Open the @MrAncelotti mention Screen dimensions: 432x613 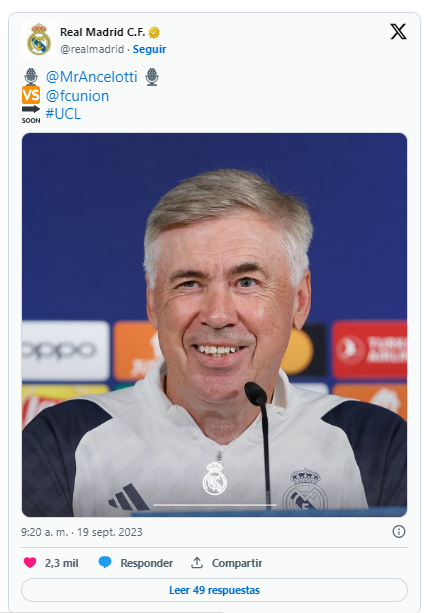(x=91, y=77)
